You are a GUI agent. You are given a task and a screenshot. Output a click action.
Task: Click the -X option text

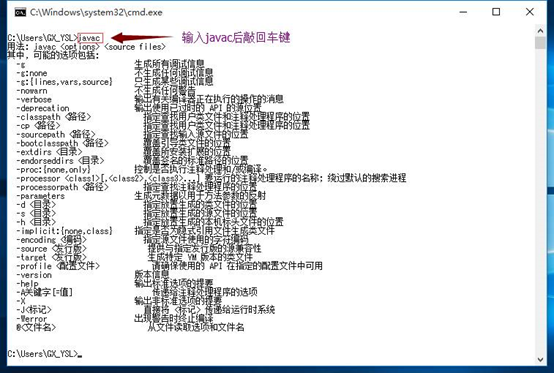click(21, 301)
